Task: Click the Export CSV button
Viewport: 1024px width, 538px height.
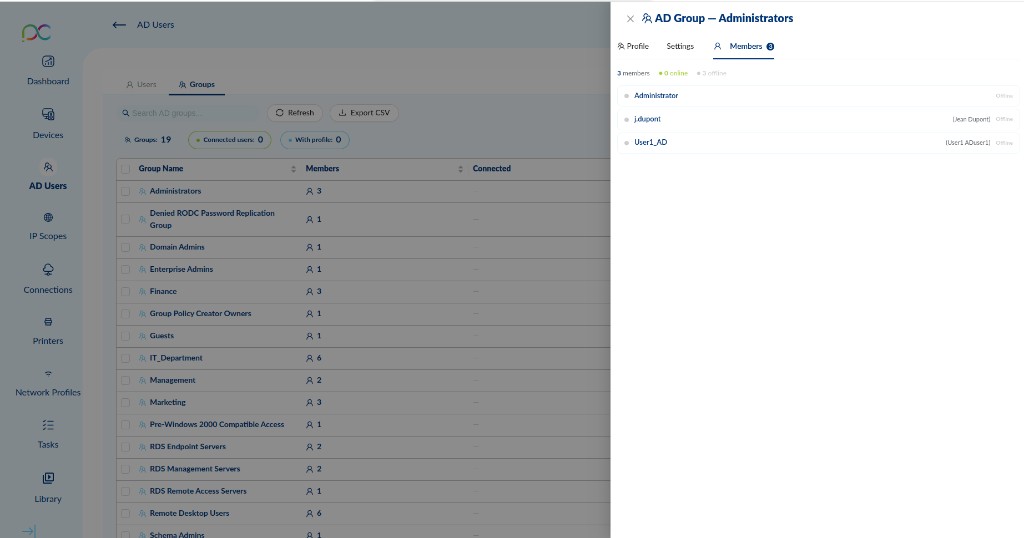Action: [x=364, y=113]
